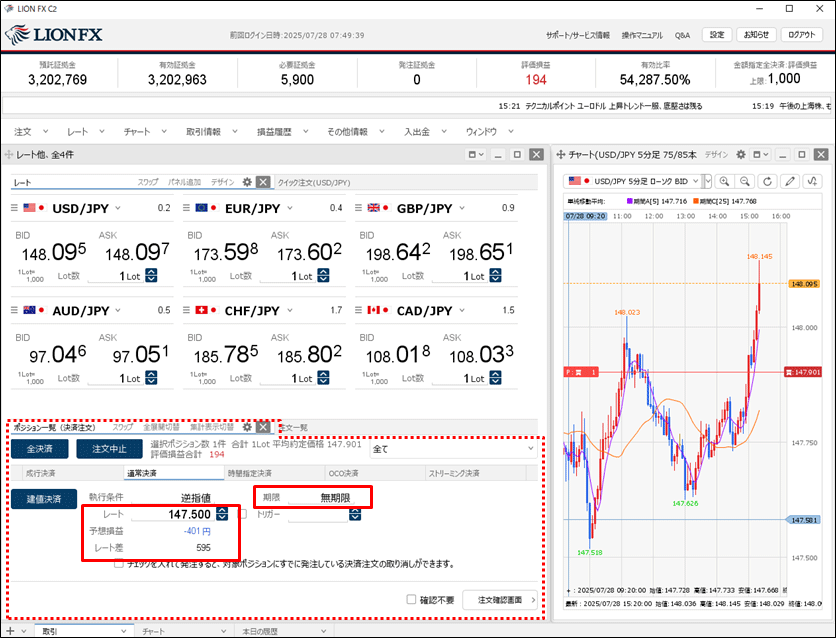The image size is (836, 638).
Task: Click the USD/JPY panel drag handle icon
Action: click(x=16, y=208)
